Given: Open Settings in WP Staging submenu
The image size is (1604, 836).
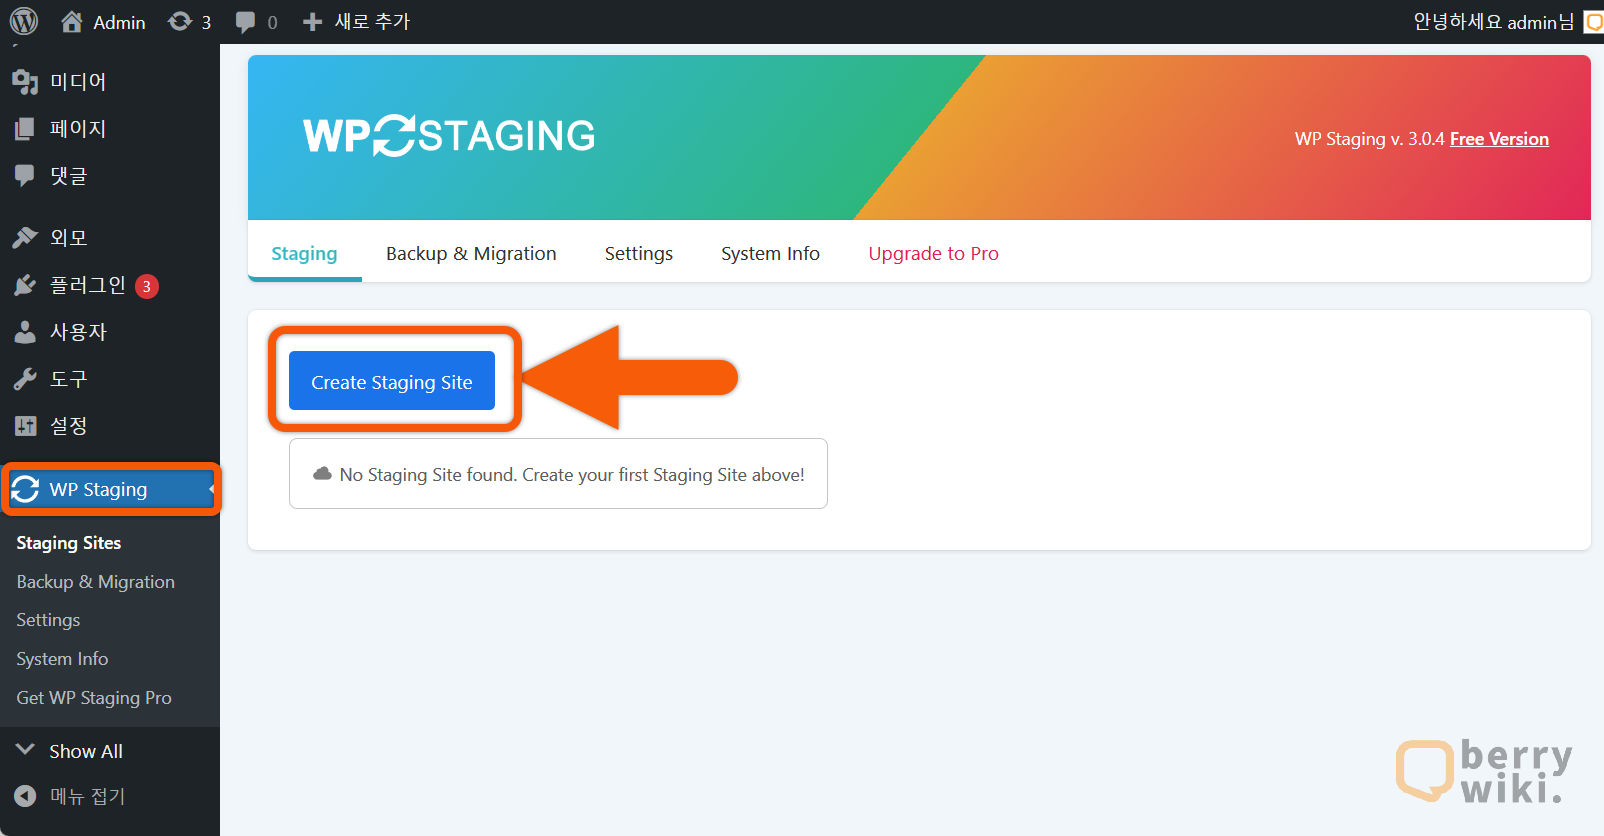Looking at the screenshot, I should coord(48,620).
